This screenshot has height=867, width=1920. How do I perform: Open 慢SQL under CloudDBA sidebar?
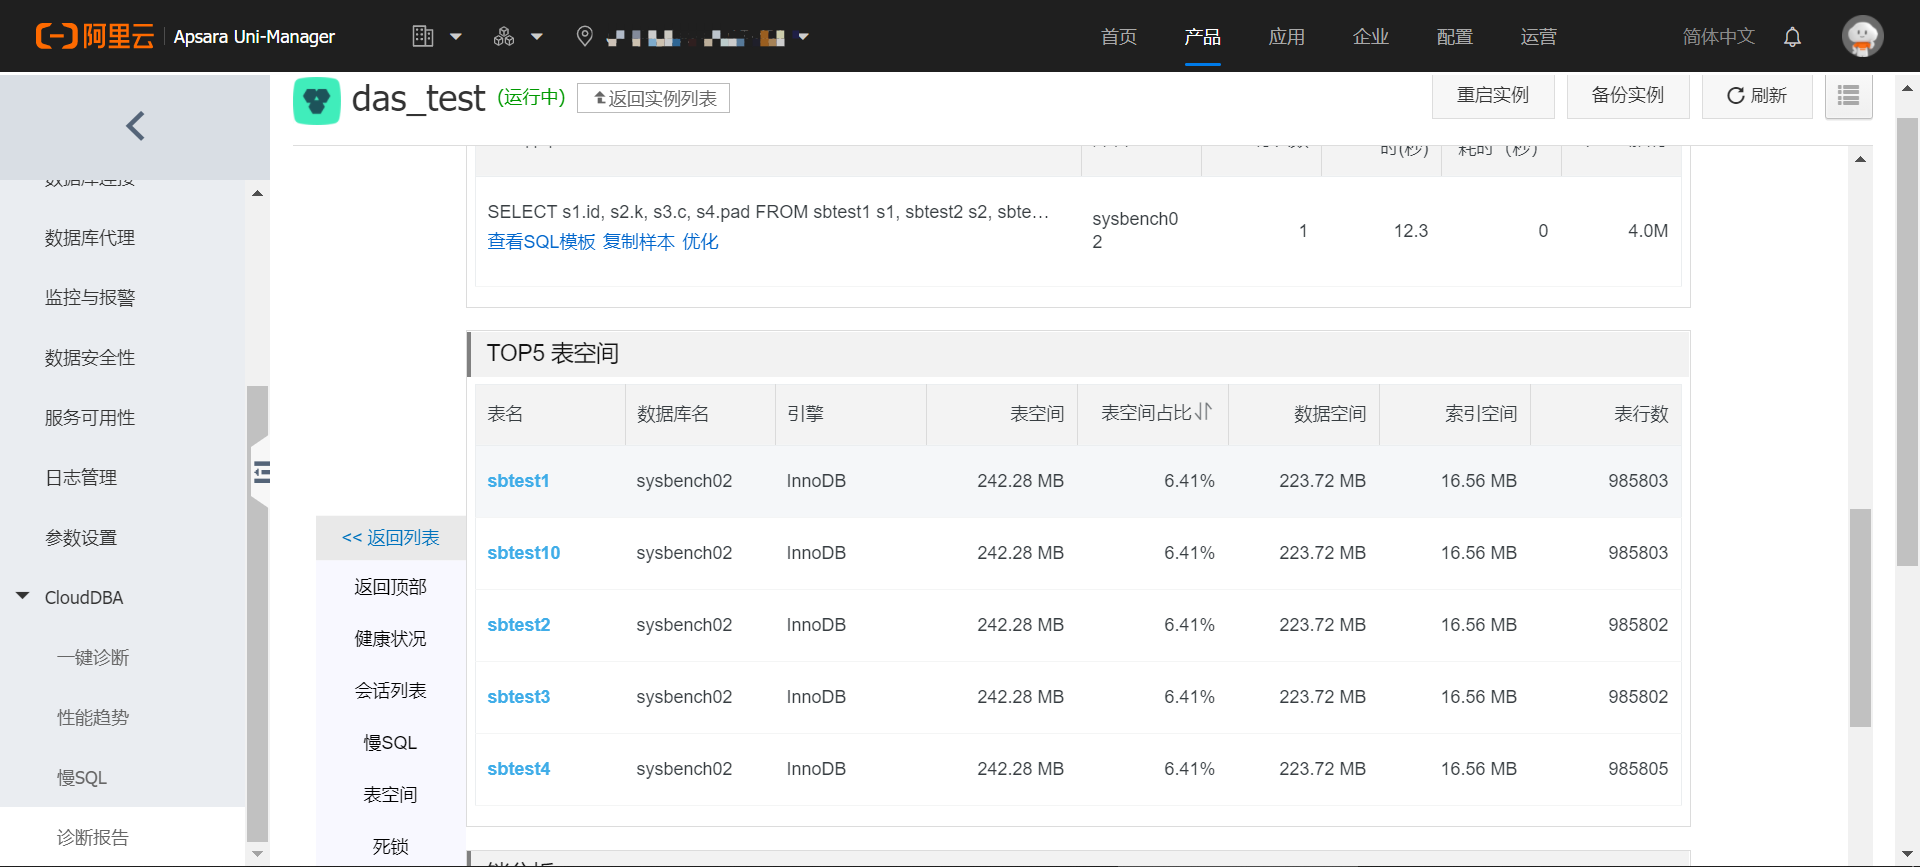(x=82, y=778)
